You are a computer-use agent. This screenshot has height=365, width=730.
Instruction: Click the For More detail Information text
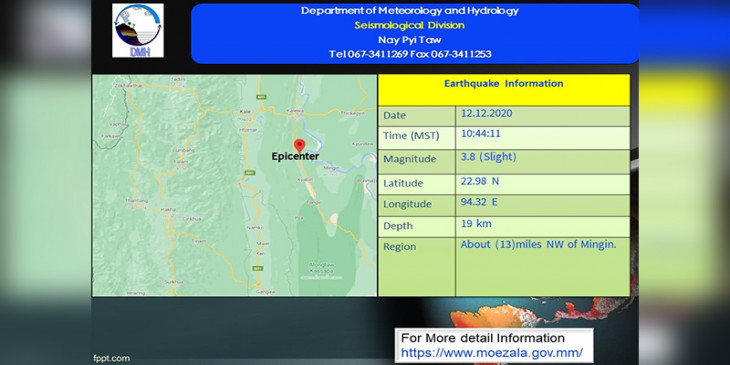click(x=483, y=338)
